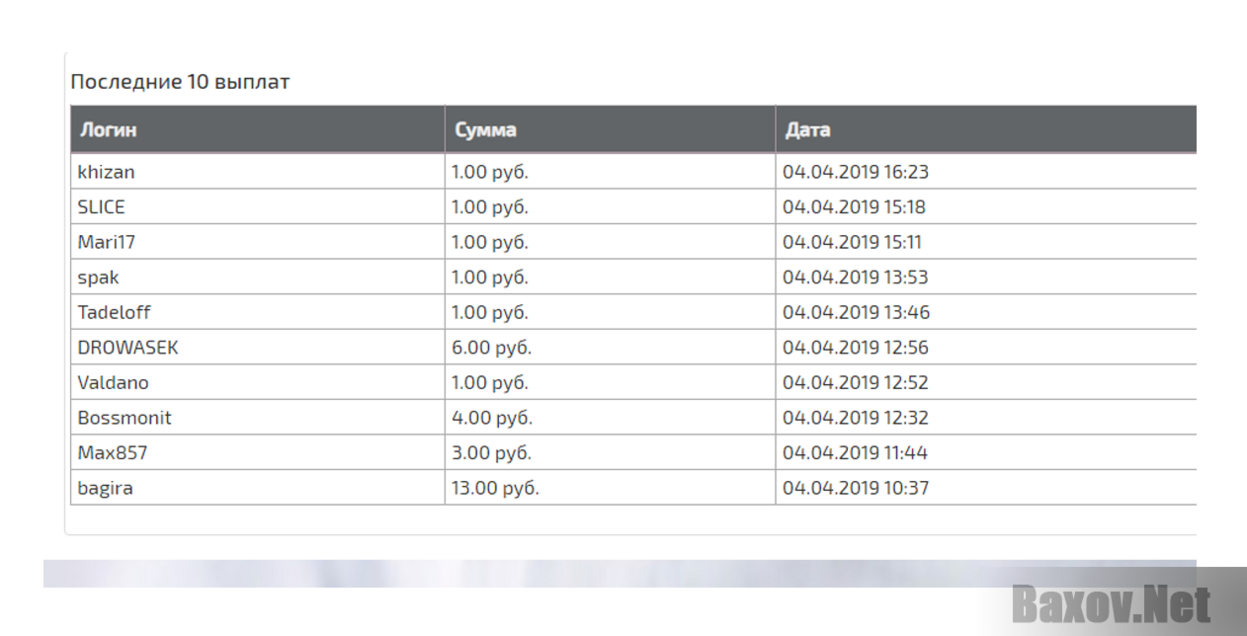Viewport: 1247px width, 636px height.
Task: Click the date 04.04.2019 10:37
Action: [856, 488]
